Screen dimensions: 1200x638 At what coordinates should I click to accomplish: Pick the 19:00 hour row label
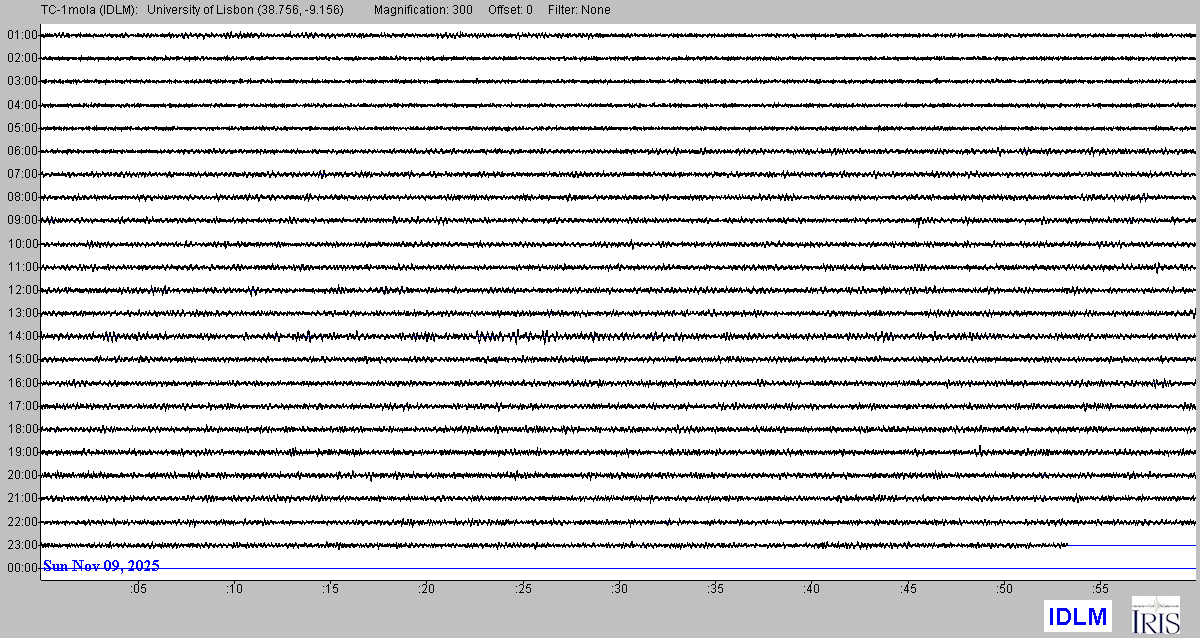pyautogui.click(x=22, y=452)
